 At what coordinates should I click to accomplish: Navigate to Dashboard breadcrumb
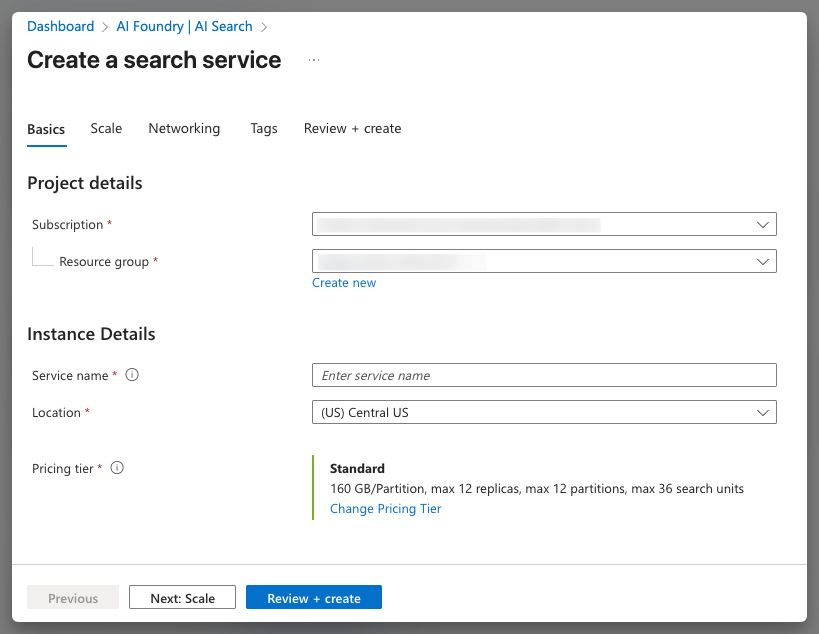(x=60, y=27)
